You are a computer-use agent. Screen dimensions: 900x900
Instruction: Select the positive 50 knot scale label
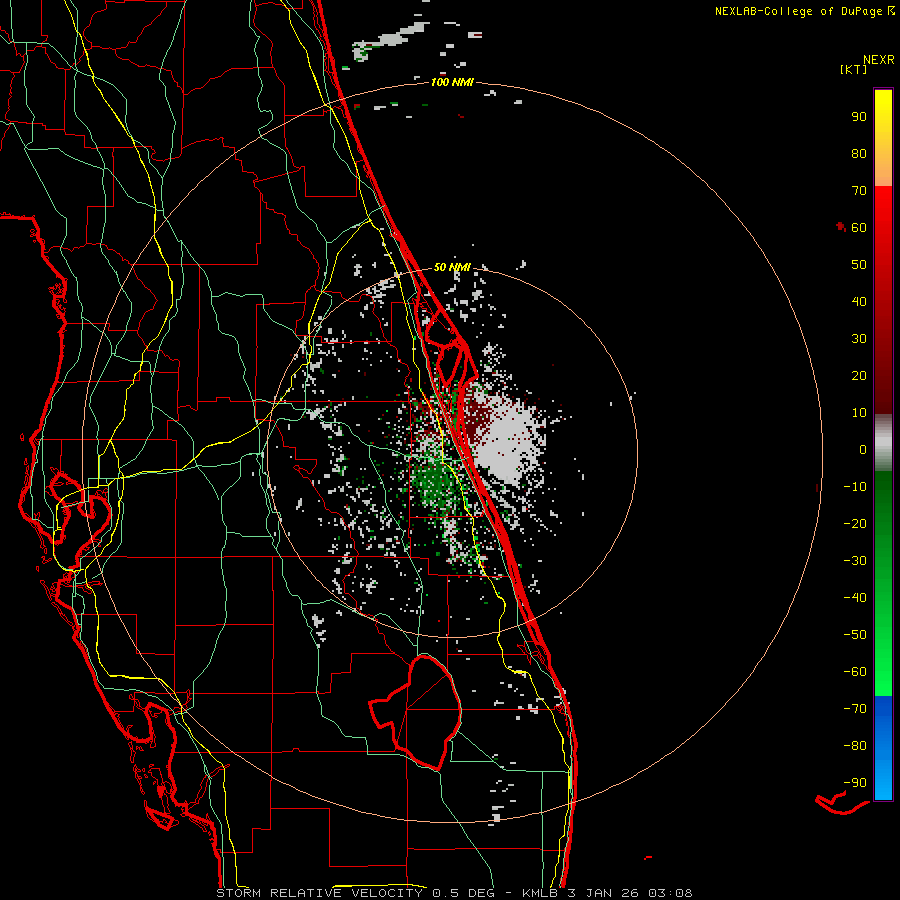point(859,265)
